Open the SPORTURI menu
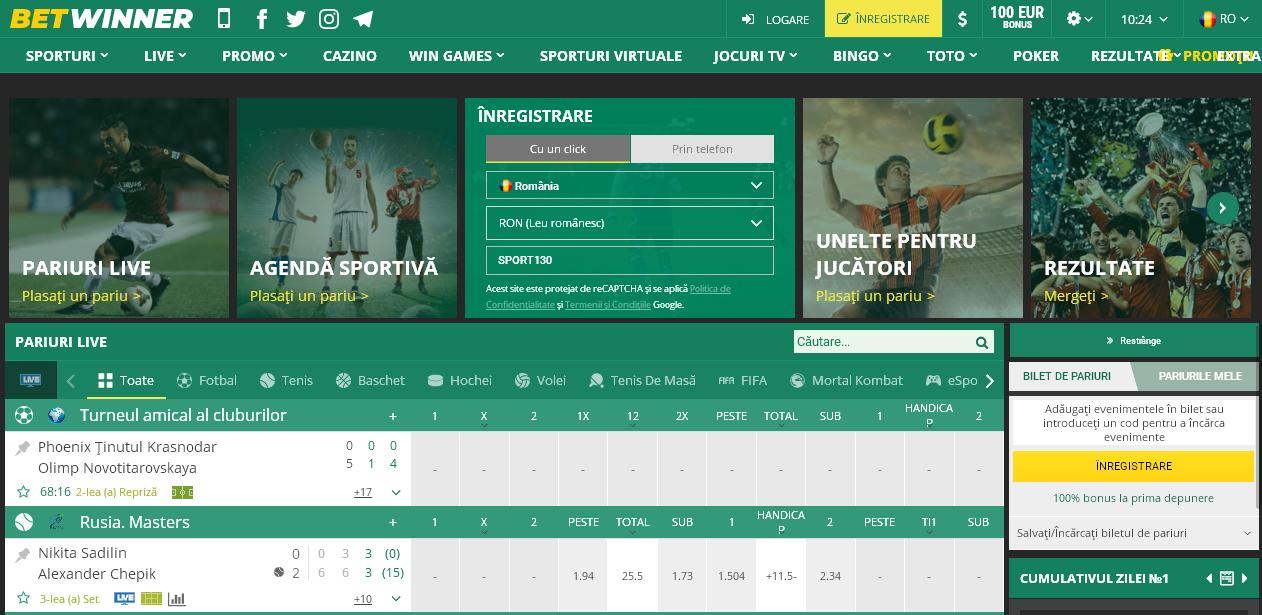Image resolution: width=1262 pixels, height=615 pixels. click(x=67, y=56)
